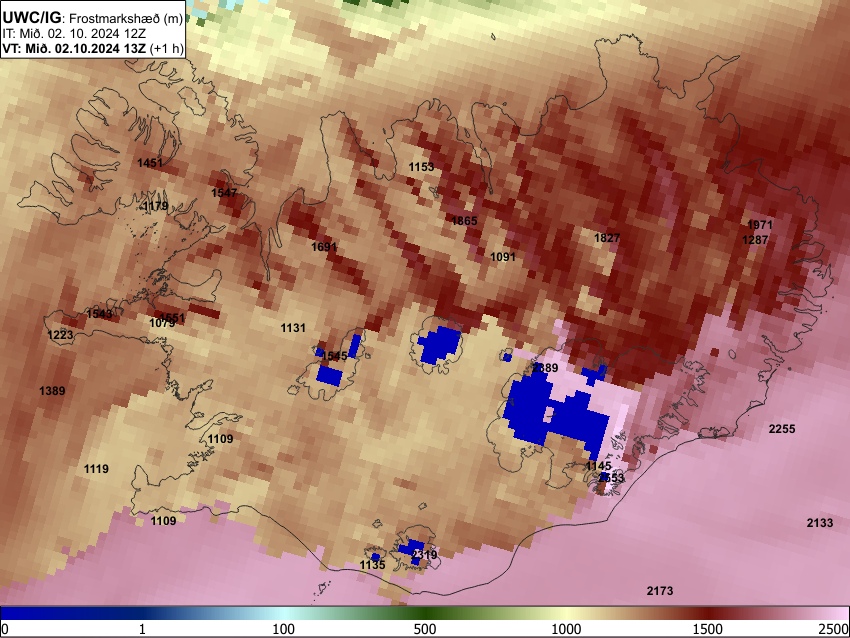Click the 1153 map value
The height and width of the screenshot is (638, 850).
421,167
